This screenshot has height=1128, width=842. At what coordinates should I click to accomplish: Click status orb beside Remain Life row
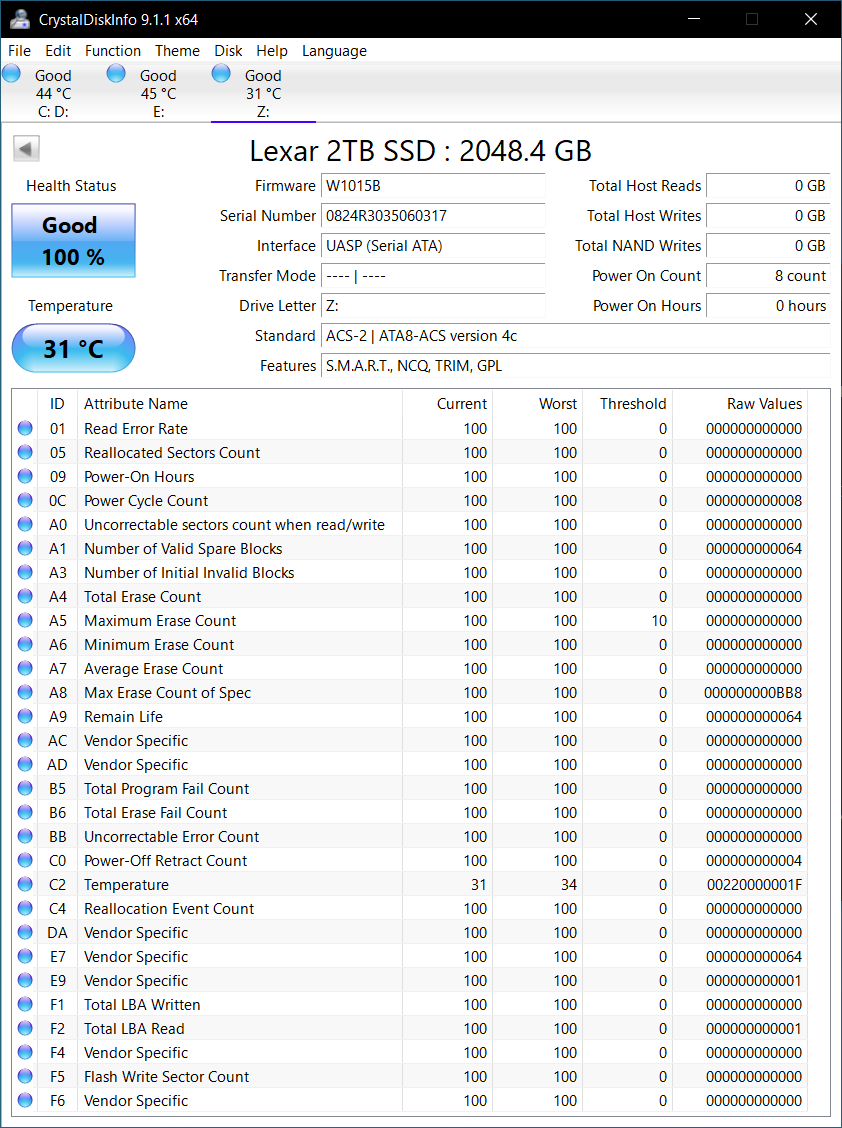[25, 717]
